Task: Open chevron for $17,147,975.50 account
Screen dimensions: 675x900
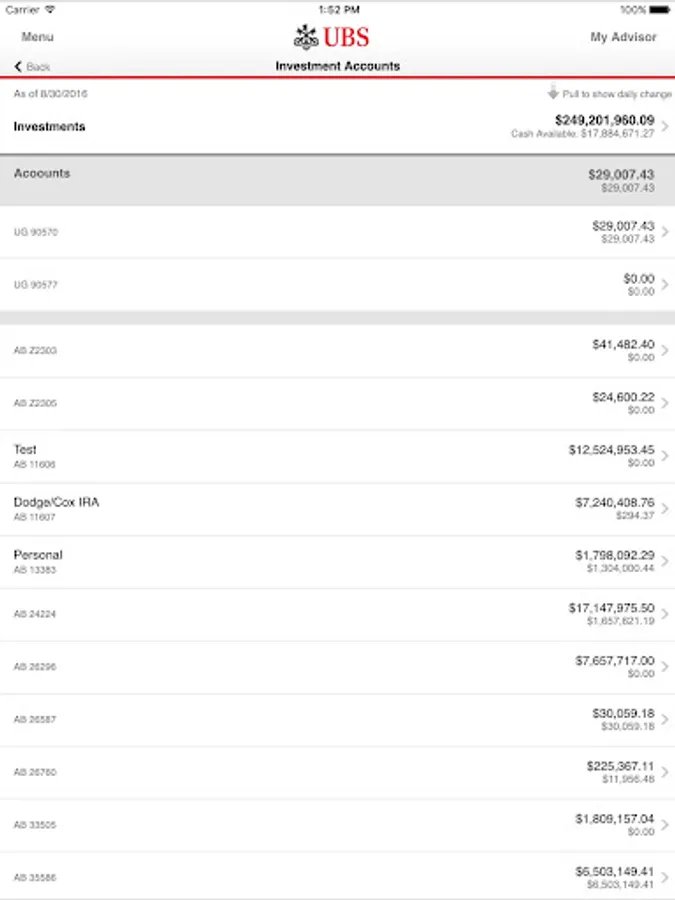Action: click(665, 614)
